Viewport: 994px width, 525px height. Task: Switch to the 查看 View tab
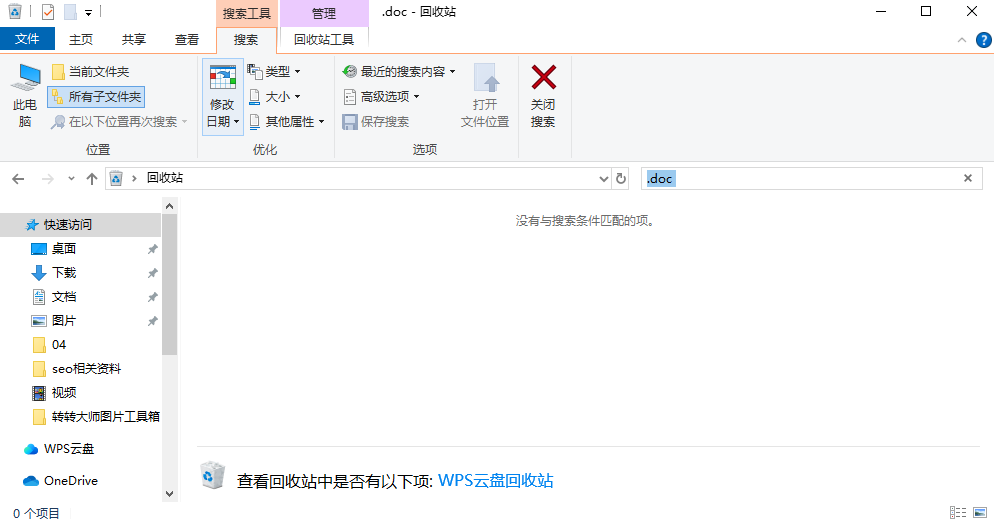(x=187, y=39)
